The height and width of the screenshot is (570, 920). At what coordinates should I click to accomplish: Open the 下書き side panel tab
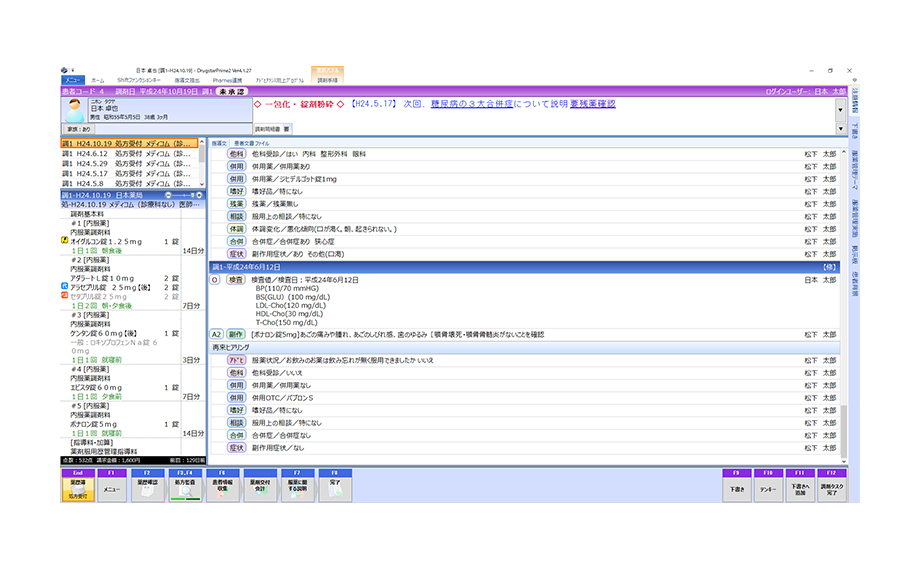[854, 129]
